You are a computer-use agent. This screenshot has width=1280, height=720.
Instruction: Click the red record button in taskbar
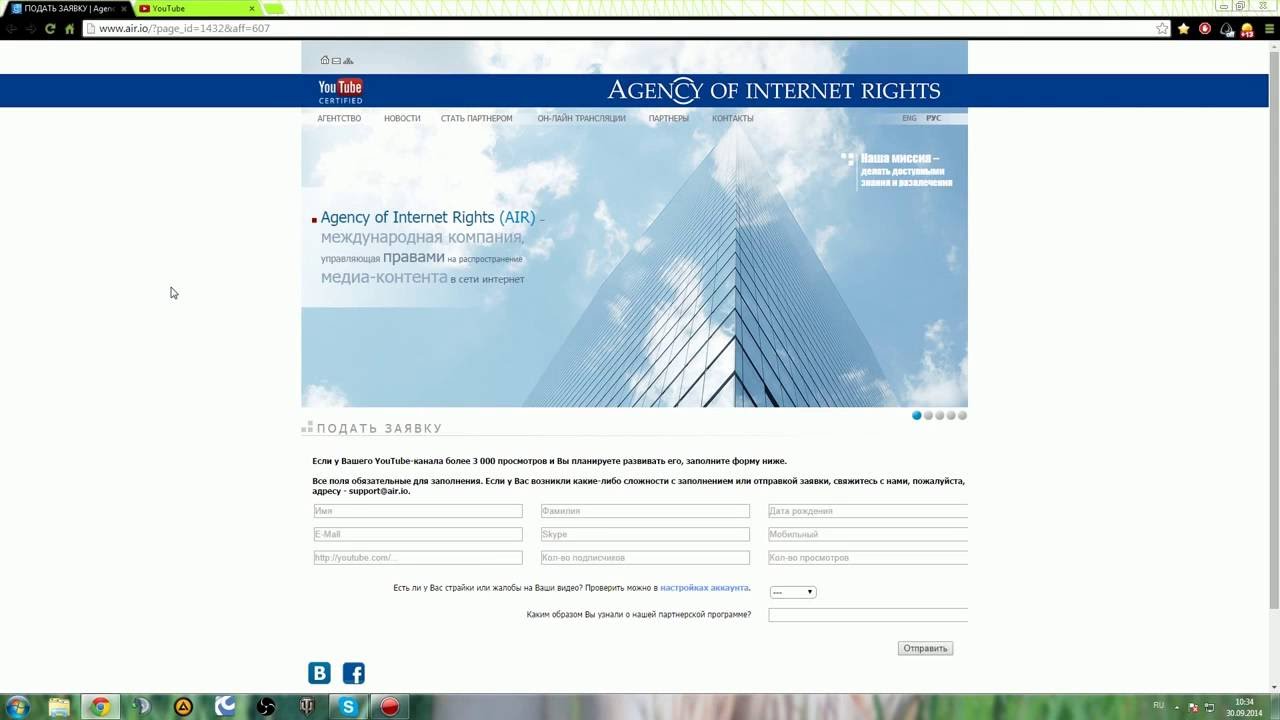[390, 707]
